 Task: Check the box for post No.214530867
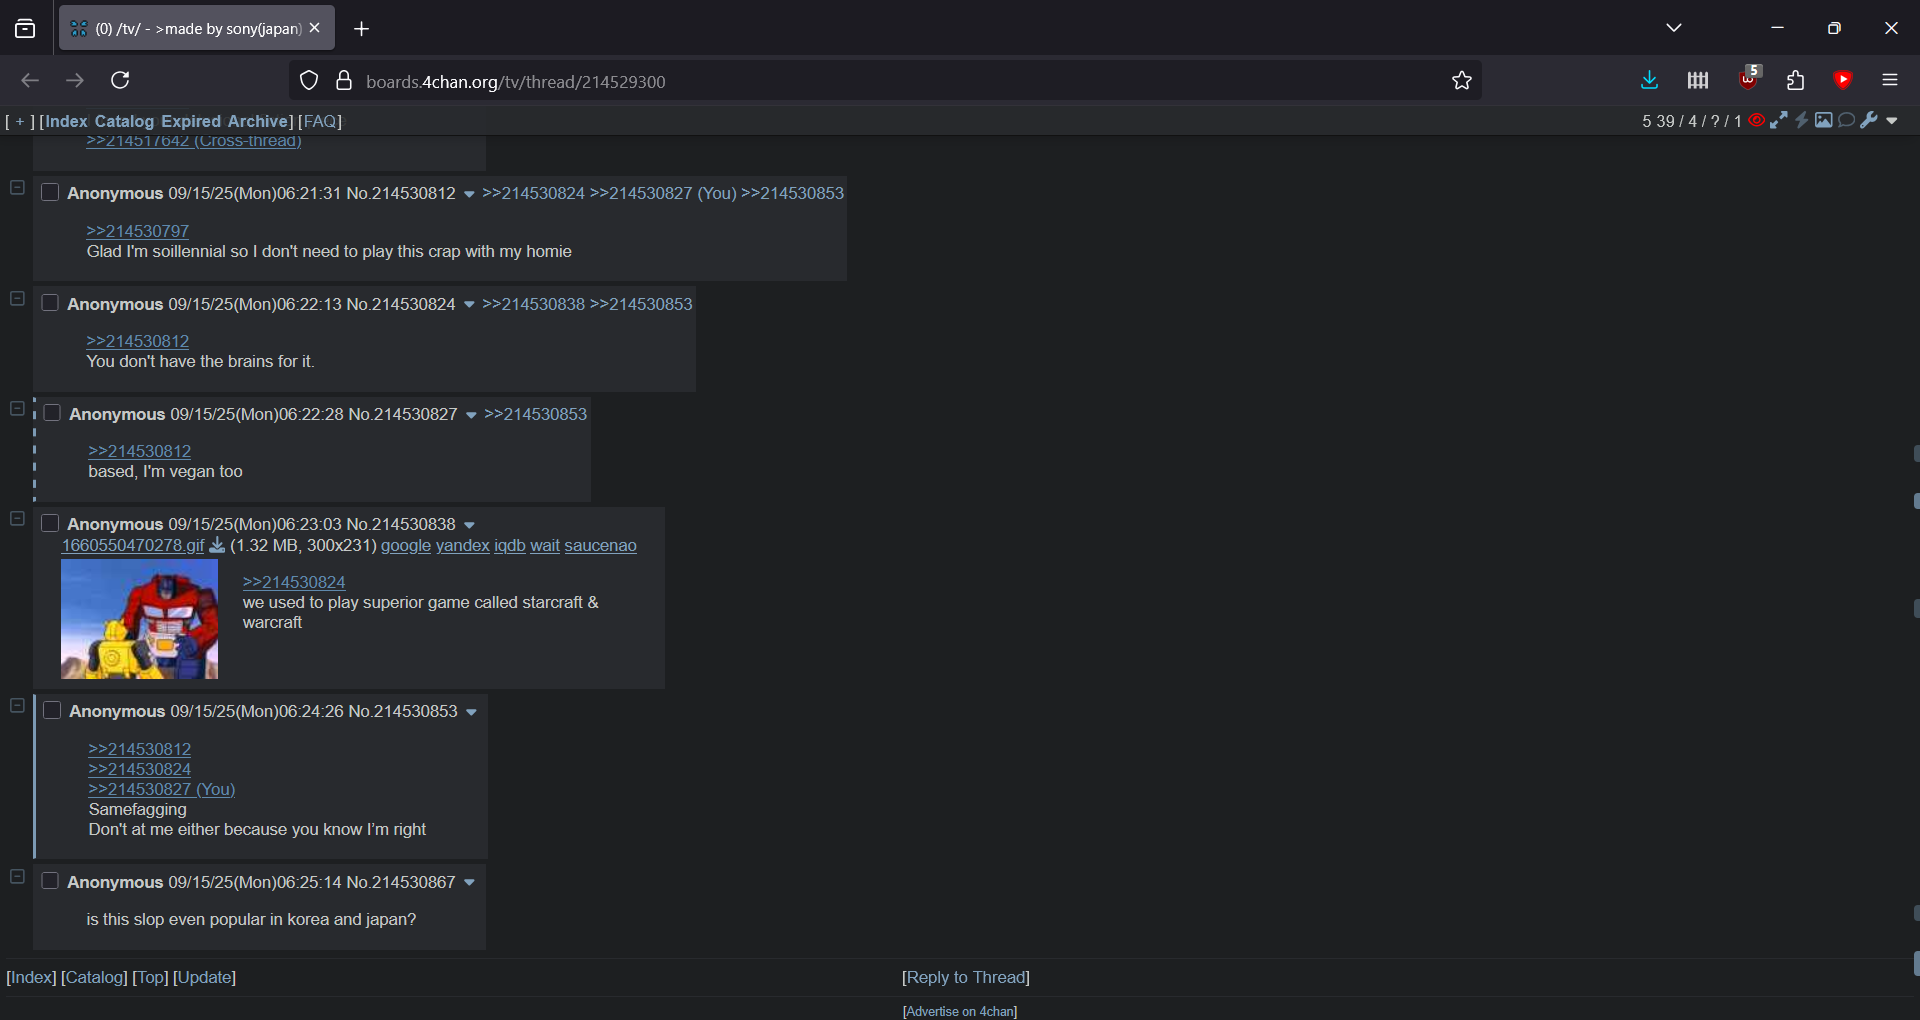point(50,882)
